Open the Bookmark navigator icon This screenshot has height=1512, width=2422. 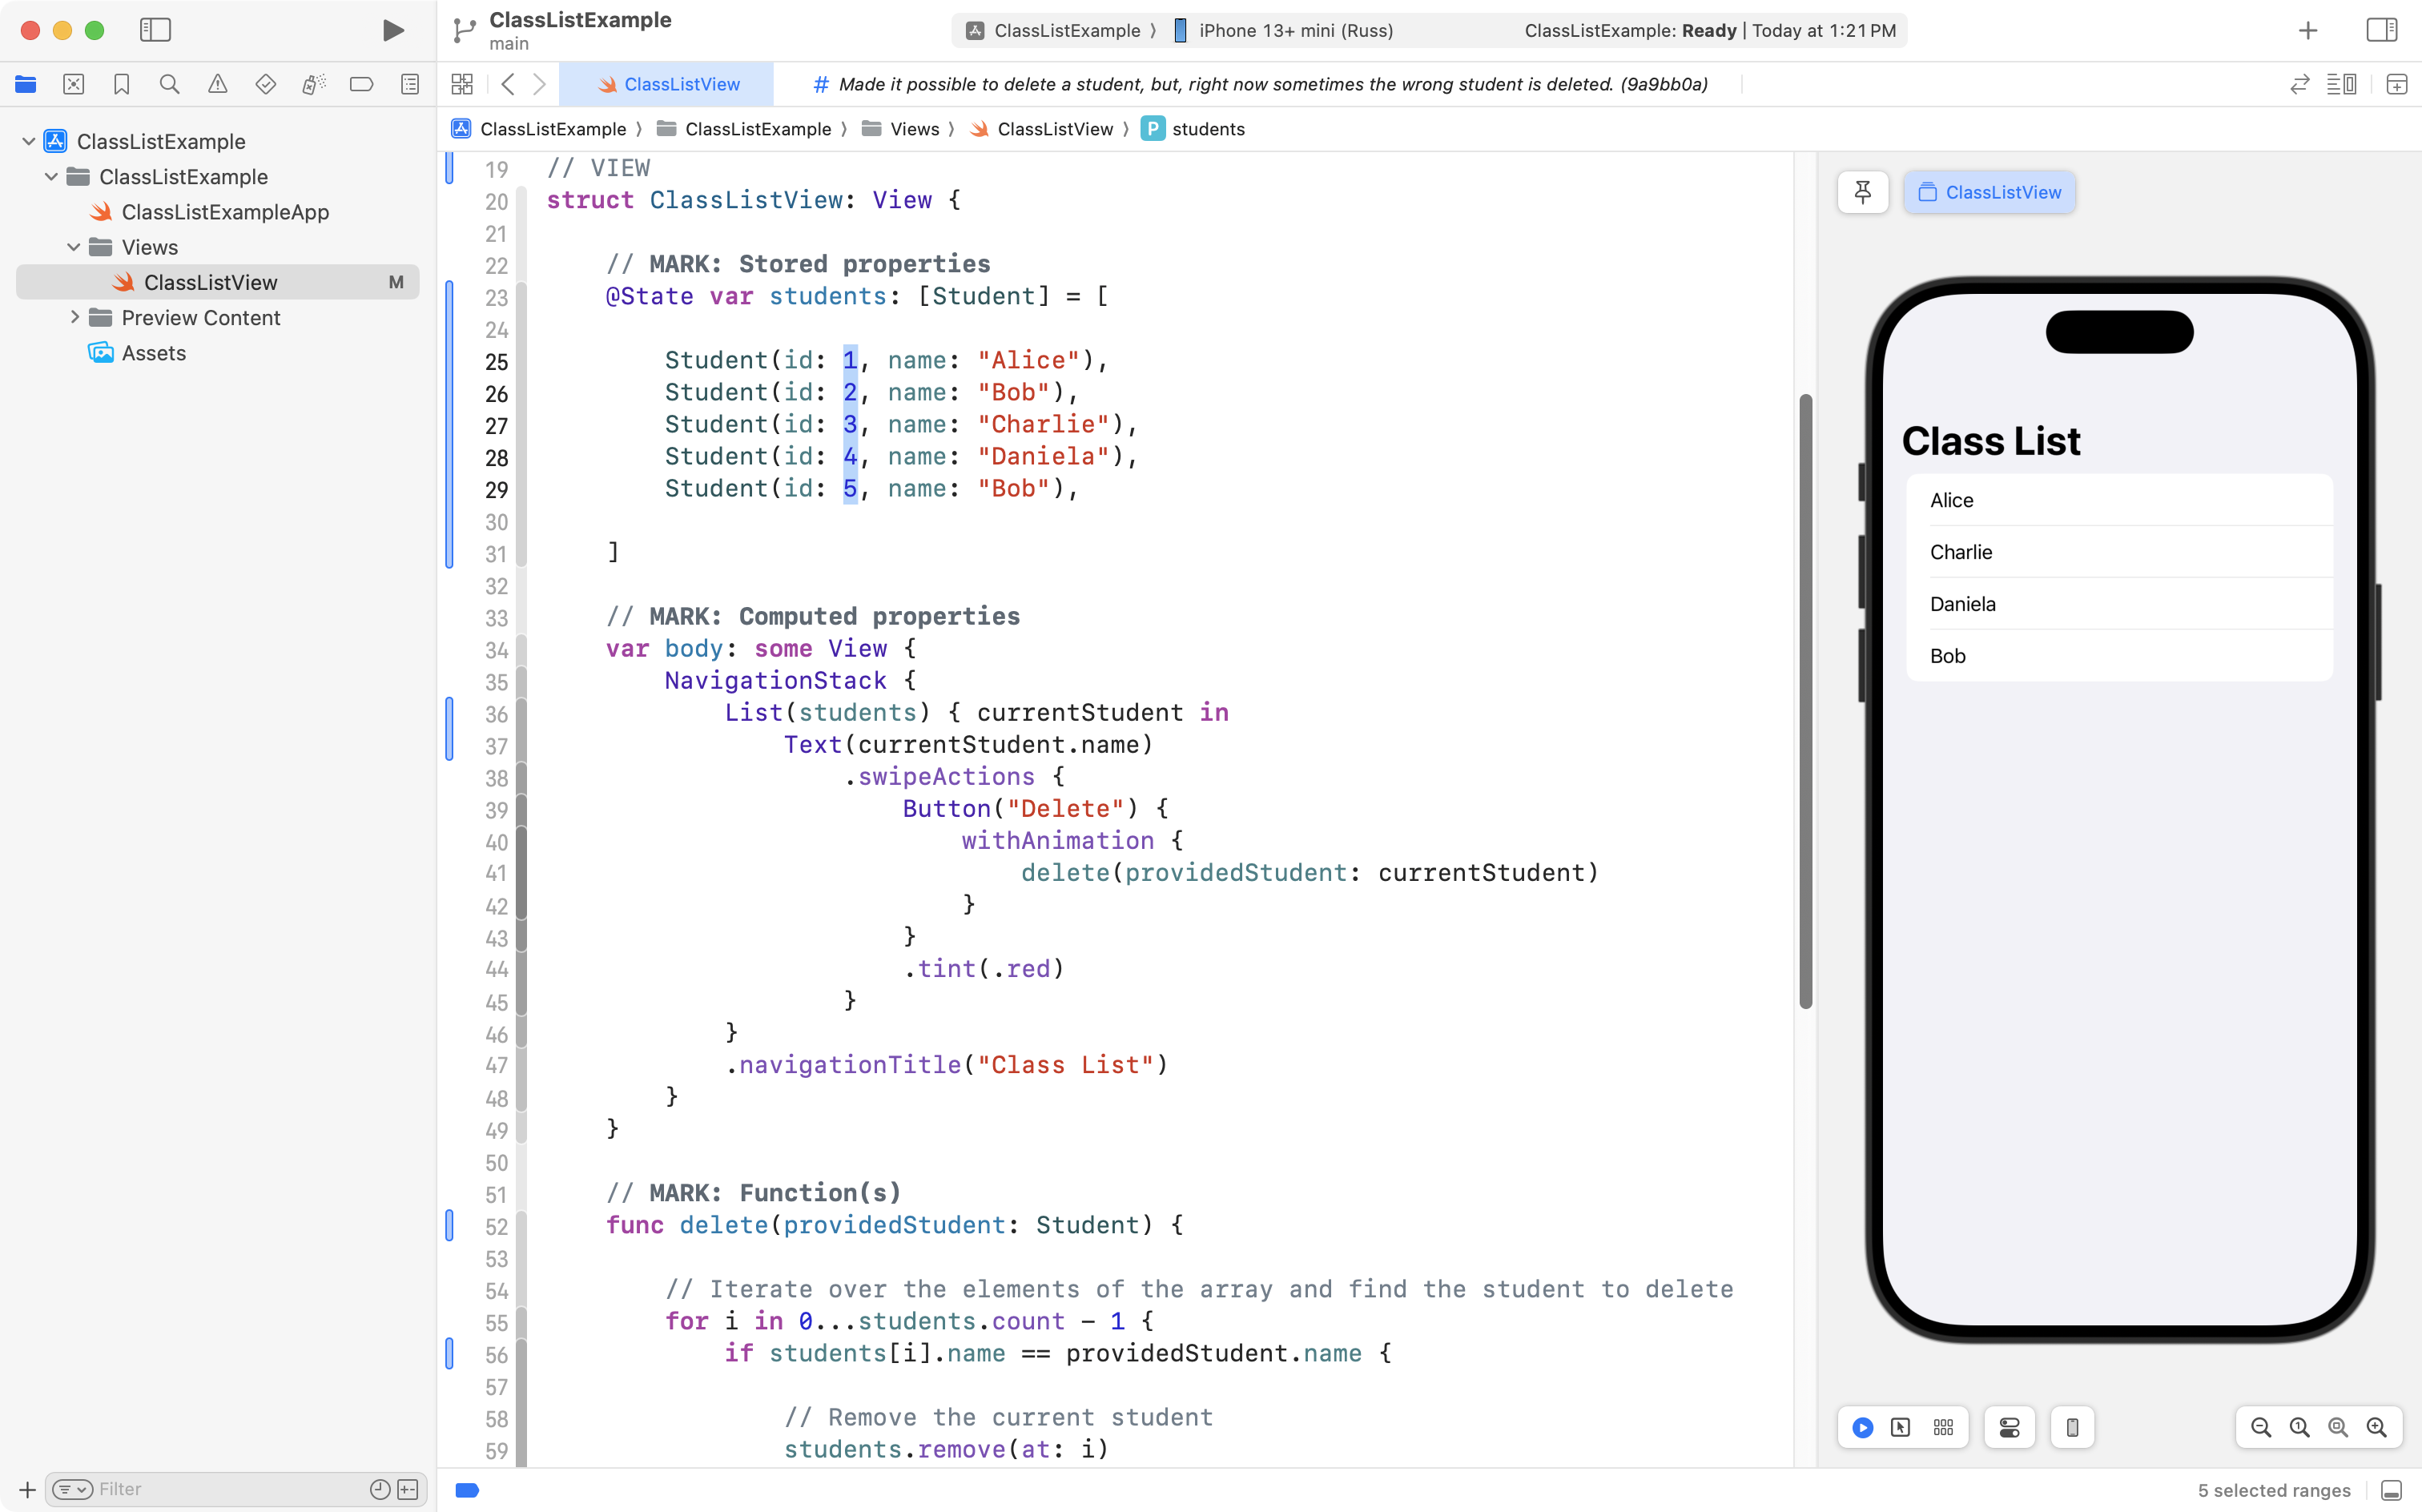(121, 84)
